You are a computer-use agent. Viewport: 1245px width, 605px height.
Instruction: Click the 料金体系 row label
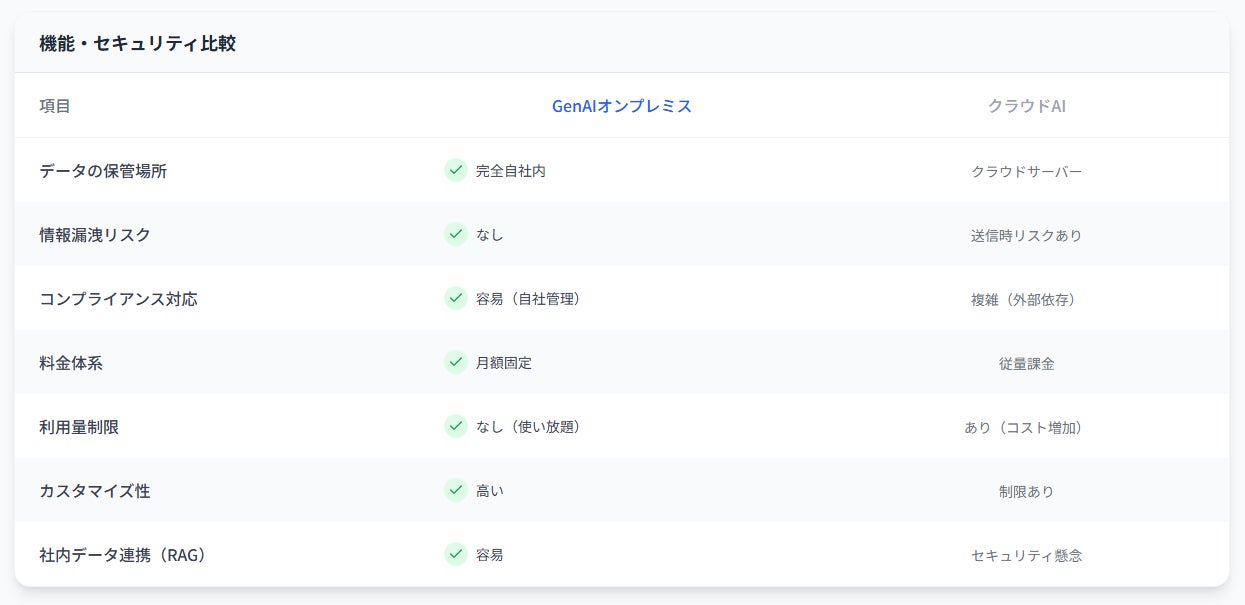click(71, 363)
